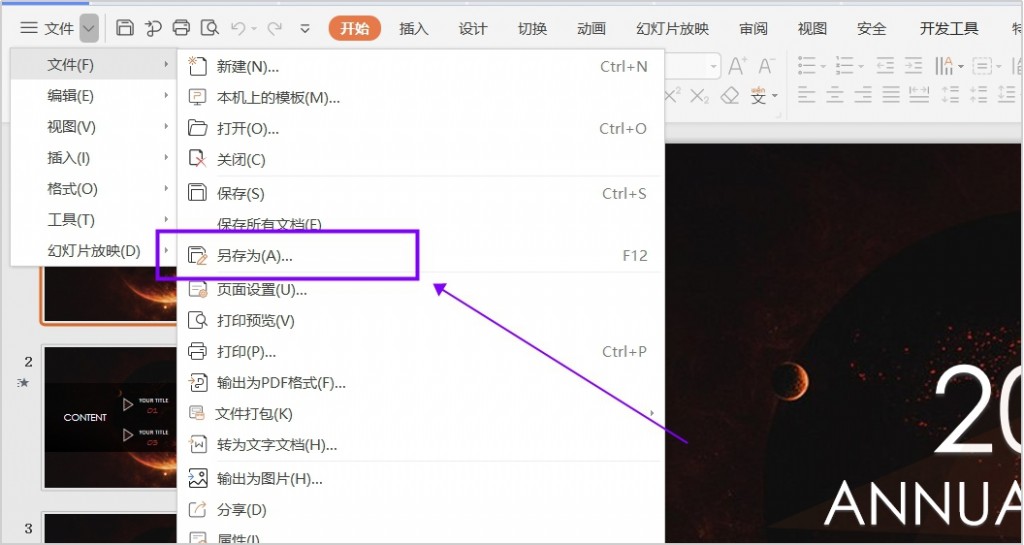Expand the quick access toolbar customize arrow
The image size is (1024, 545).
pos(305,28)
